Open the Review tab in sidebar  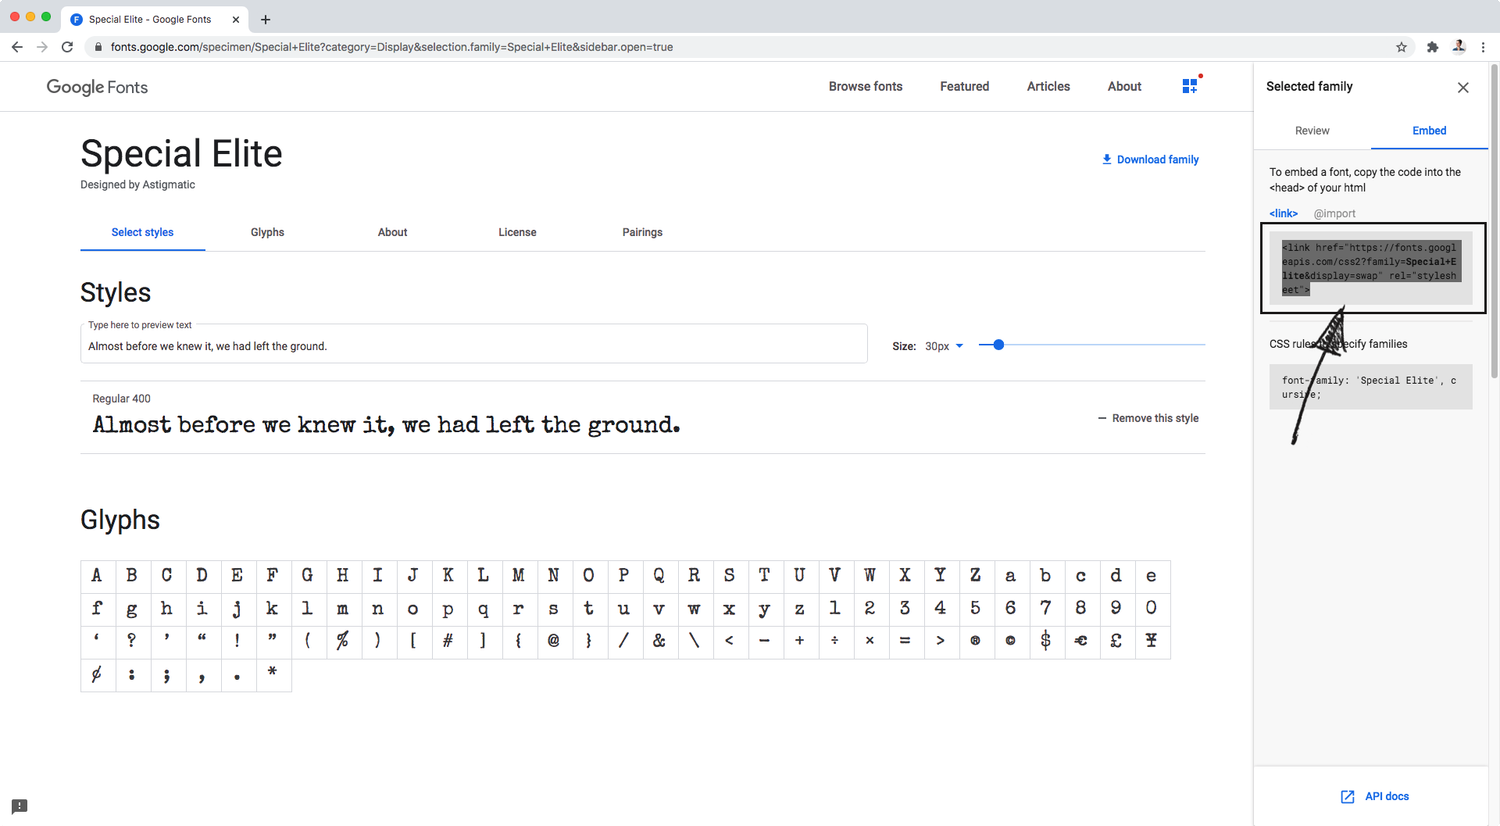[1312, 131]
